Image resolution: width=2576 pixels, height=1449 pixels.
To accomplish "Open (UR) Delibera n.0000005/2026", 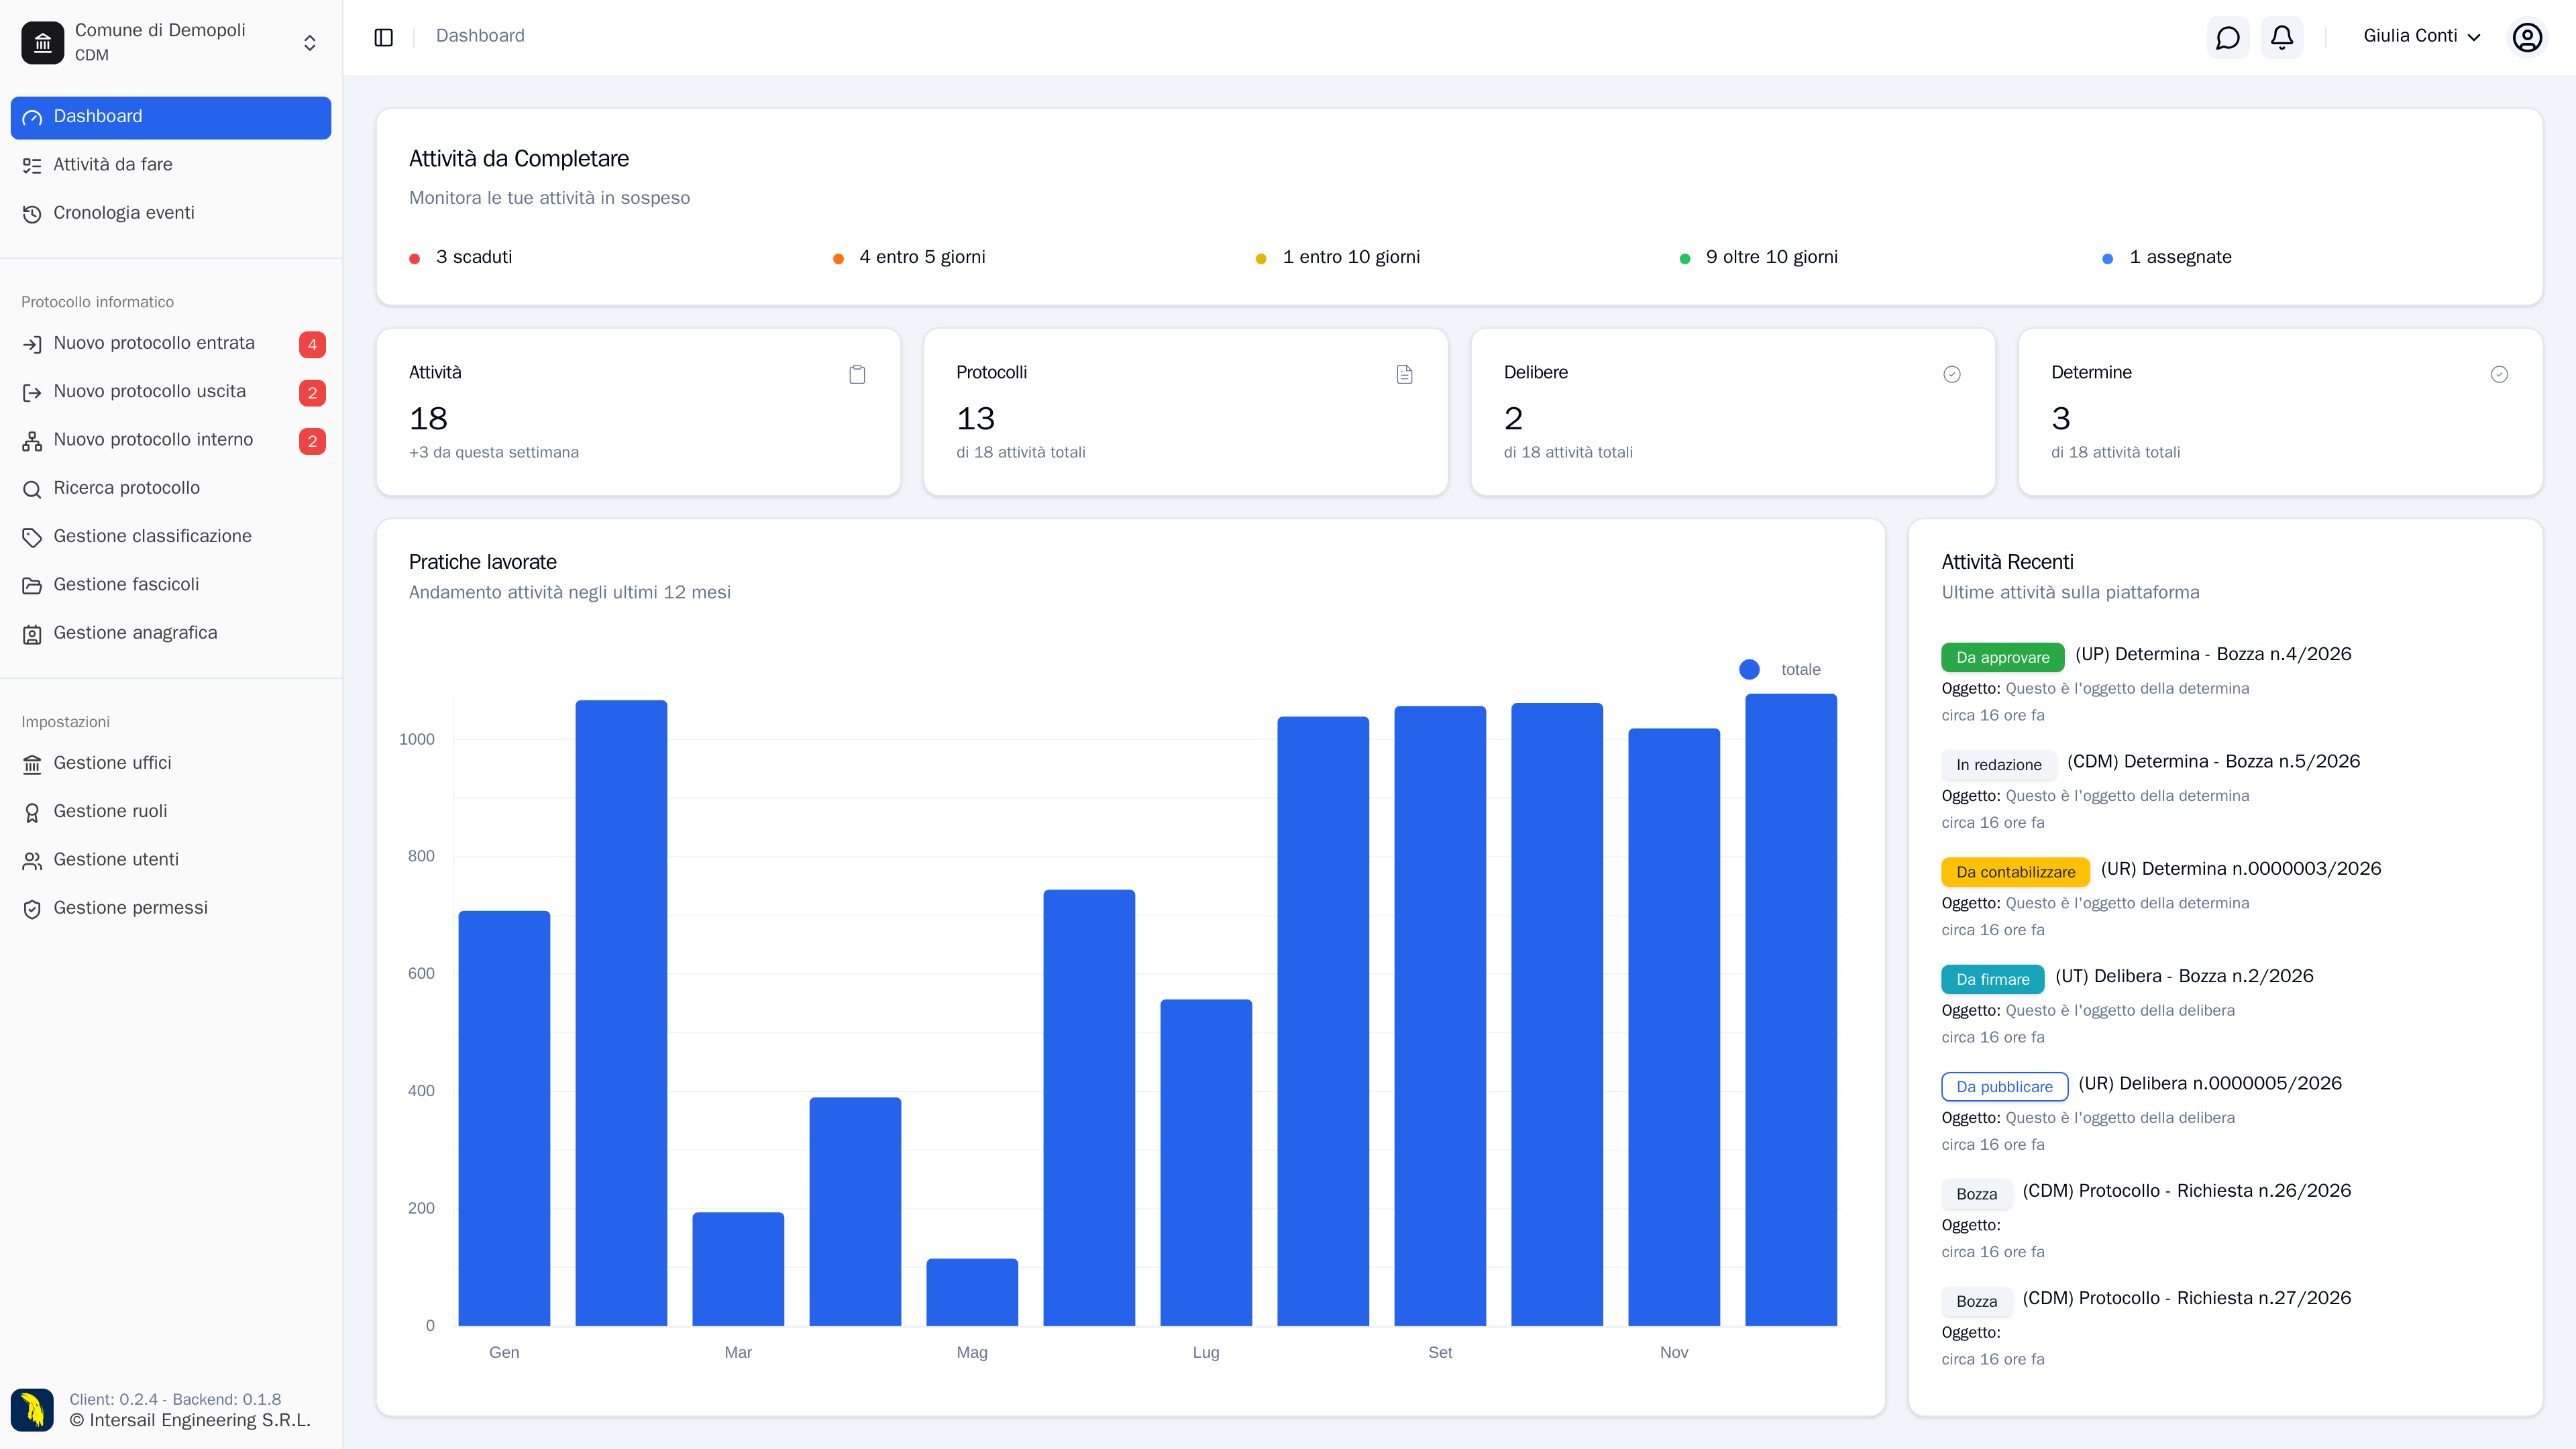I will click(x=2210, y=1083).
